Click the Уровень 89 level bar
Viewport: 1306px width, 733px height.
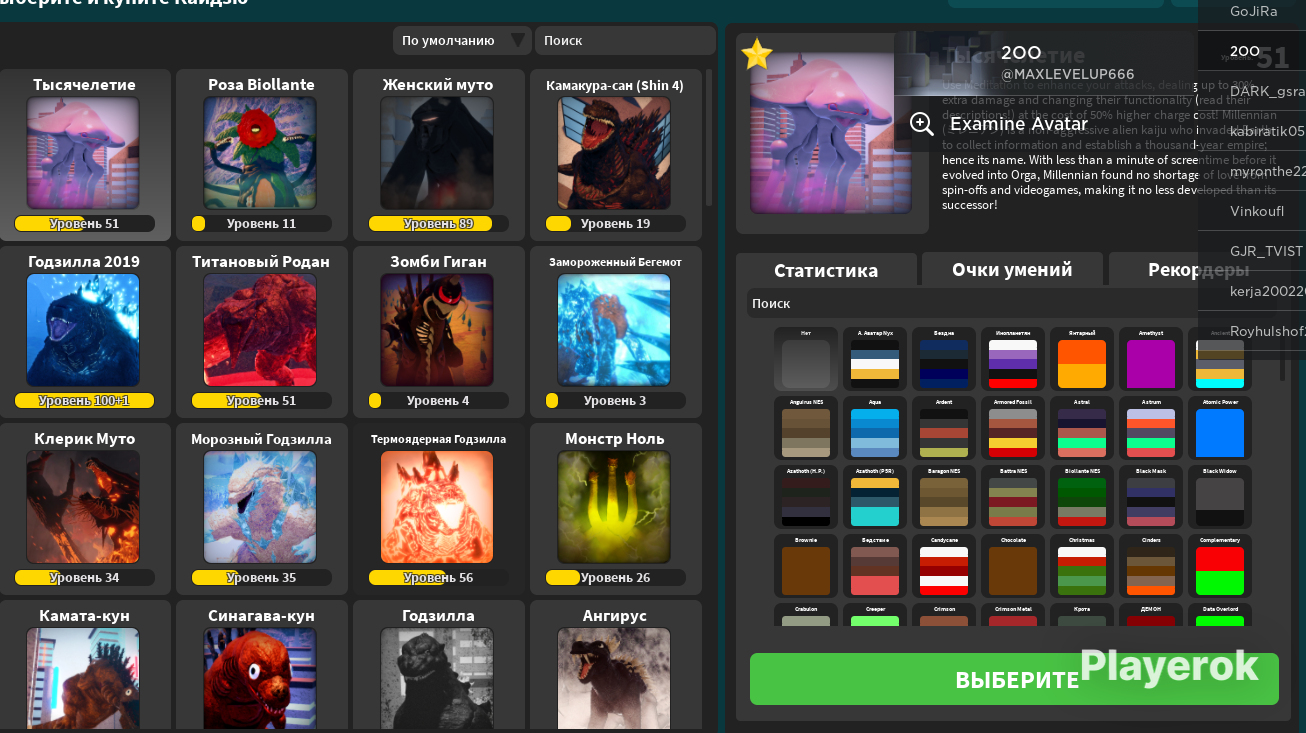[x=438, y=224]
